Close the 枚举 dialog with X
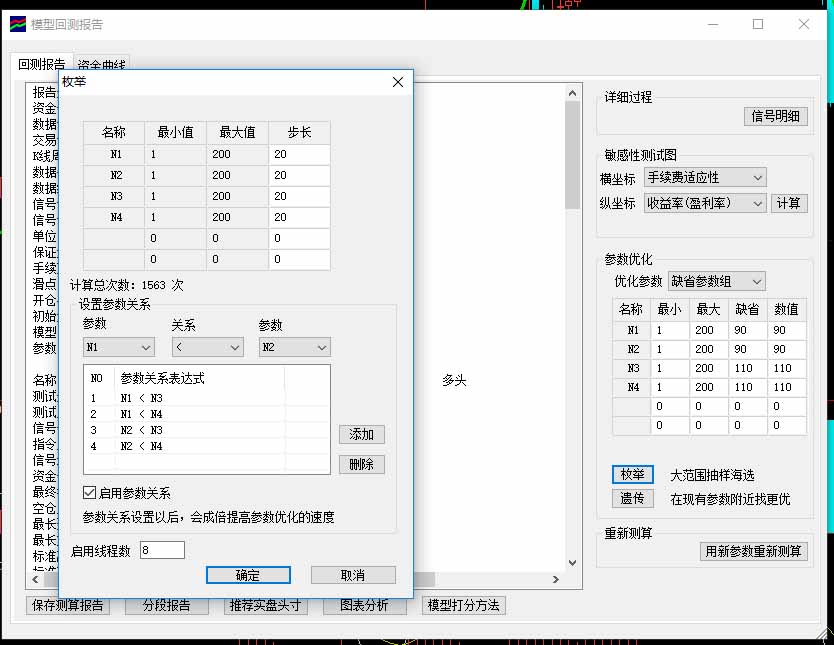 397,82
